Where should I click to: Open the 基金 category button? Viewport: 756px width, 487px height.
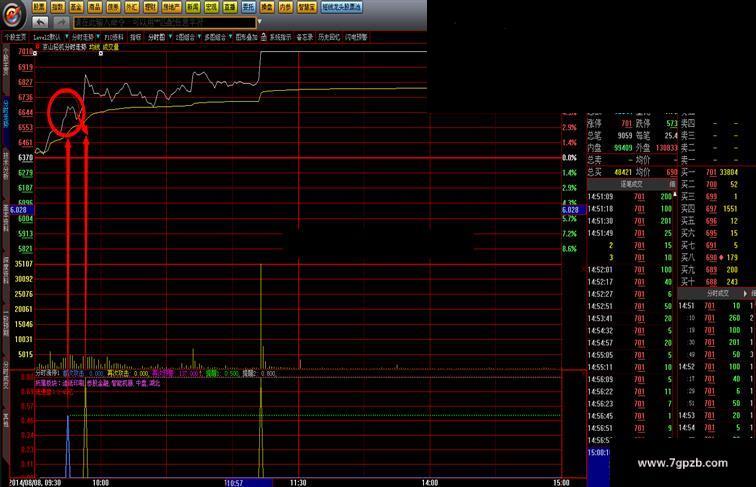click(76, 7)
